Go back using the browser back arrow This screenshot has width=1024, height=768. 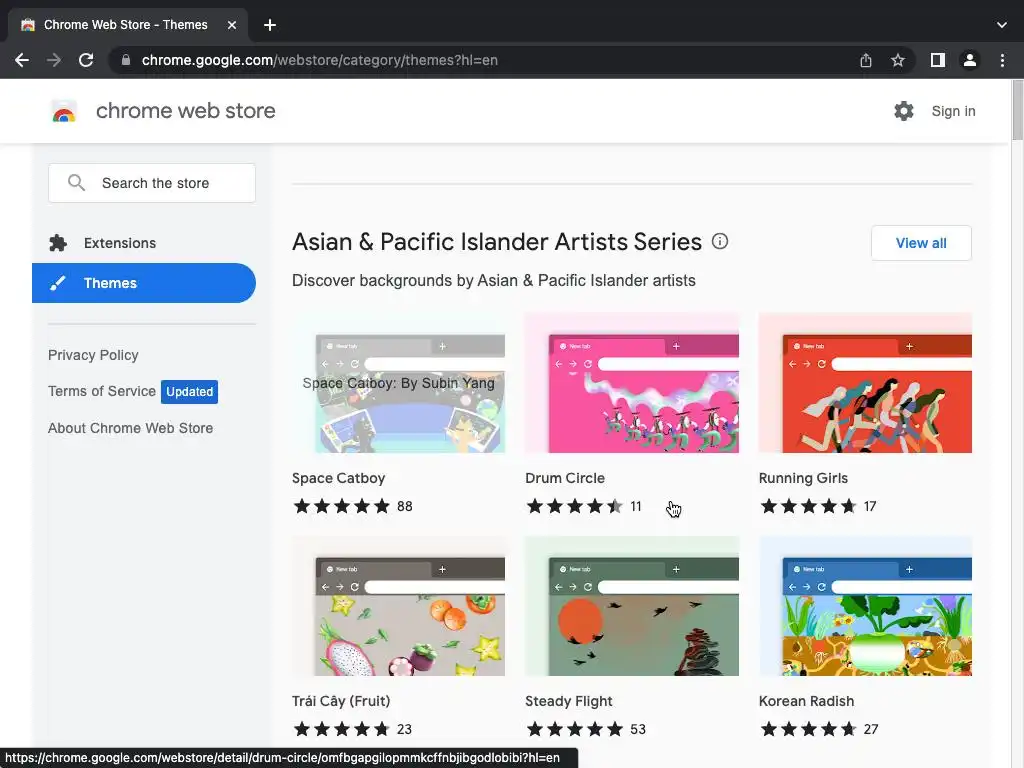22,60
